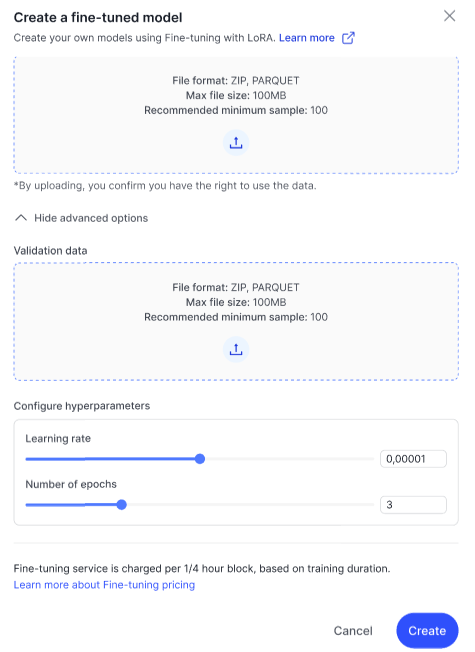This screenshot has height=652, width=475.
Task: Click the Validation data label
Action: (50, 251)
